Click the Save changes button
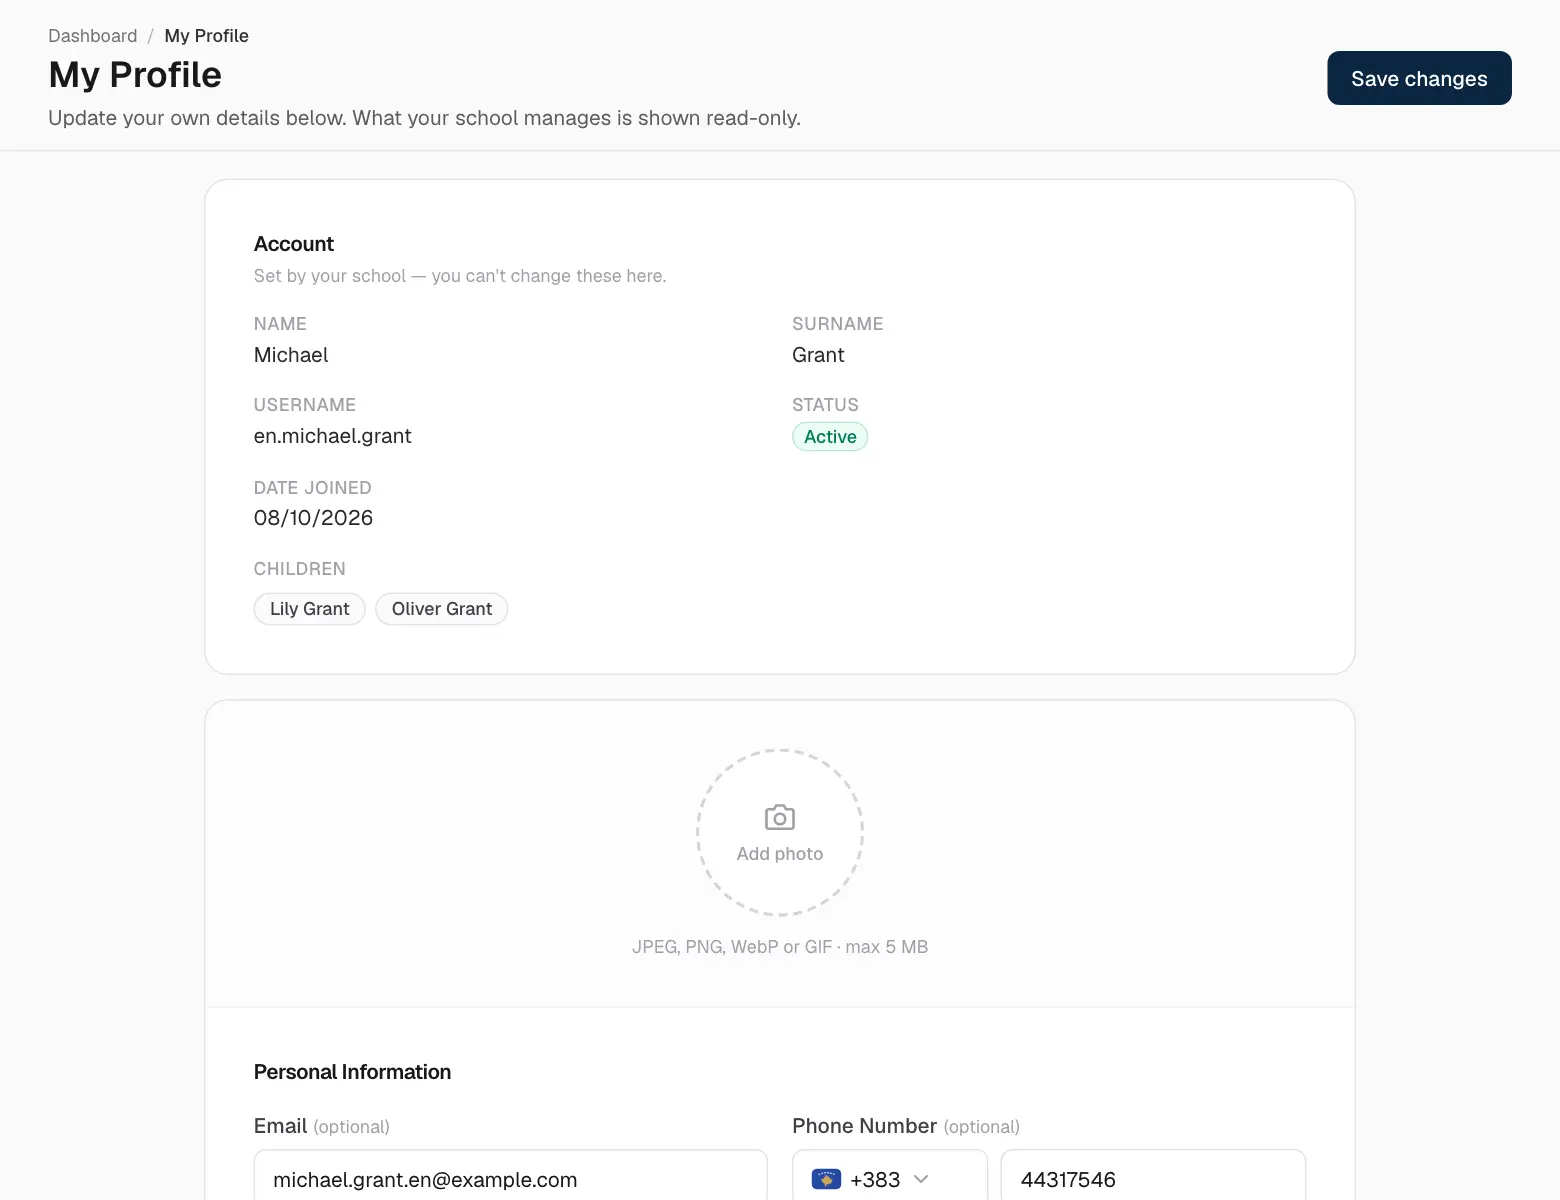The height and width of the screenshot is (1200, 1560). click(x=1419, y=78)
